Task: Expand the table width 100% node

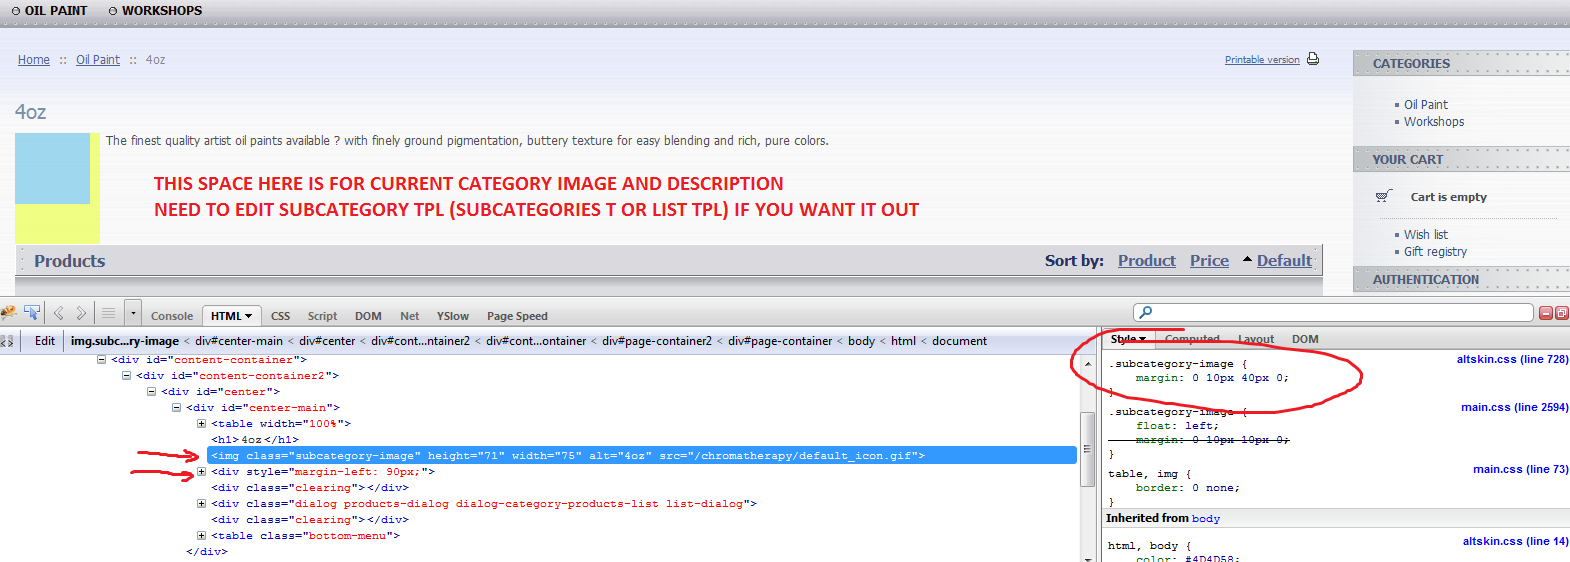Action: [201, 424]
